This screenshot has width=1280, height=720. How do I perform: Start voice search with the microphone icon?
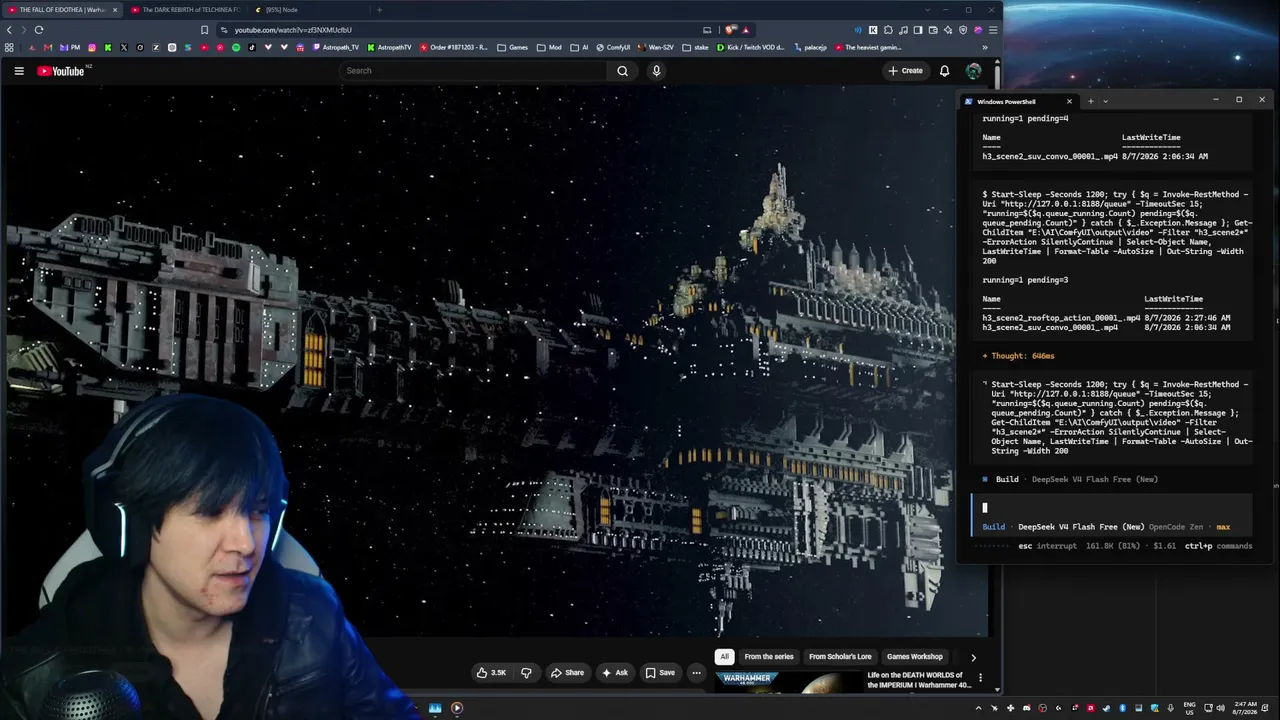(656, 71)
